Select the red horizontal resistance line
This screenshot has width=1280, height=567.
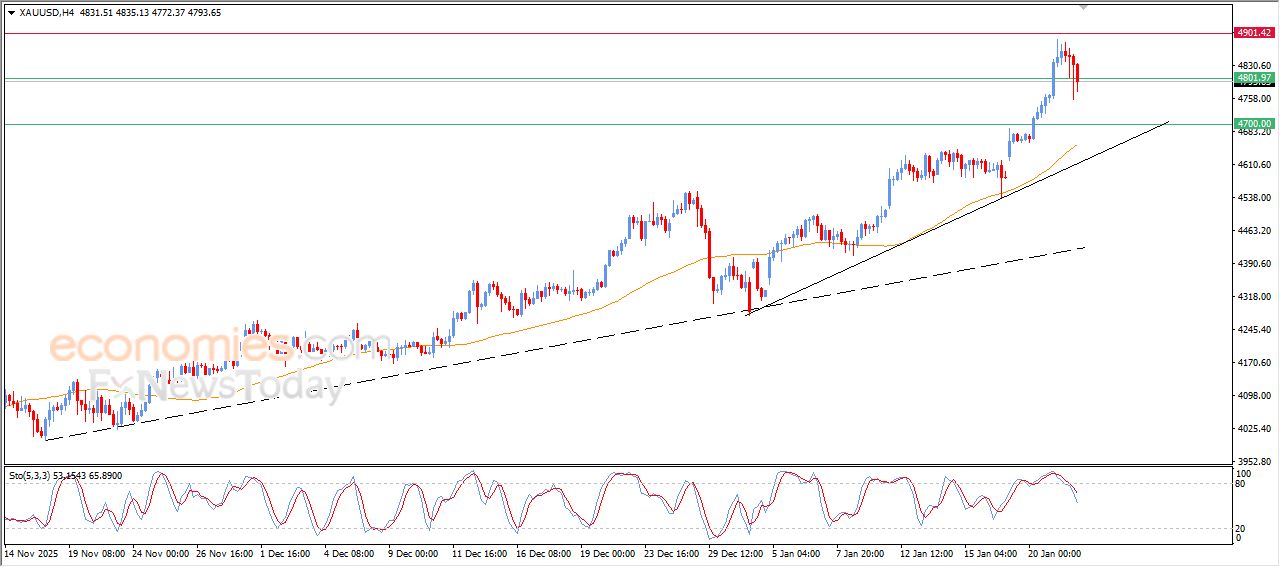click(600, 33)
